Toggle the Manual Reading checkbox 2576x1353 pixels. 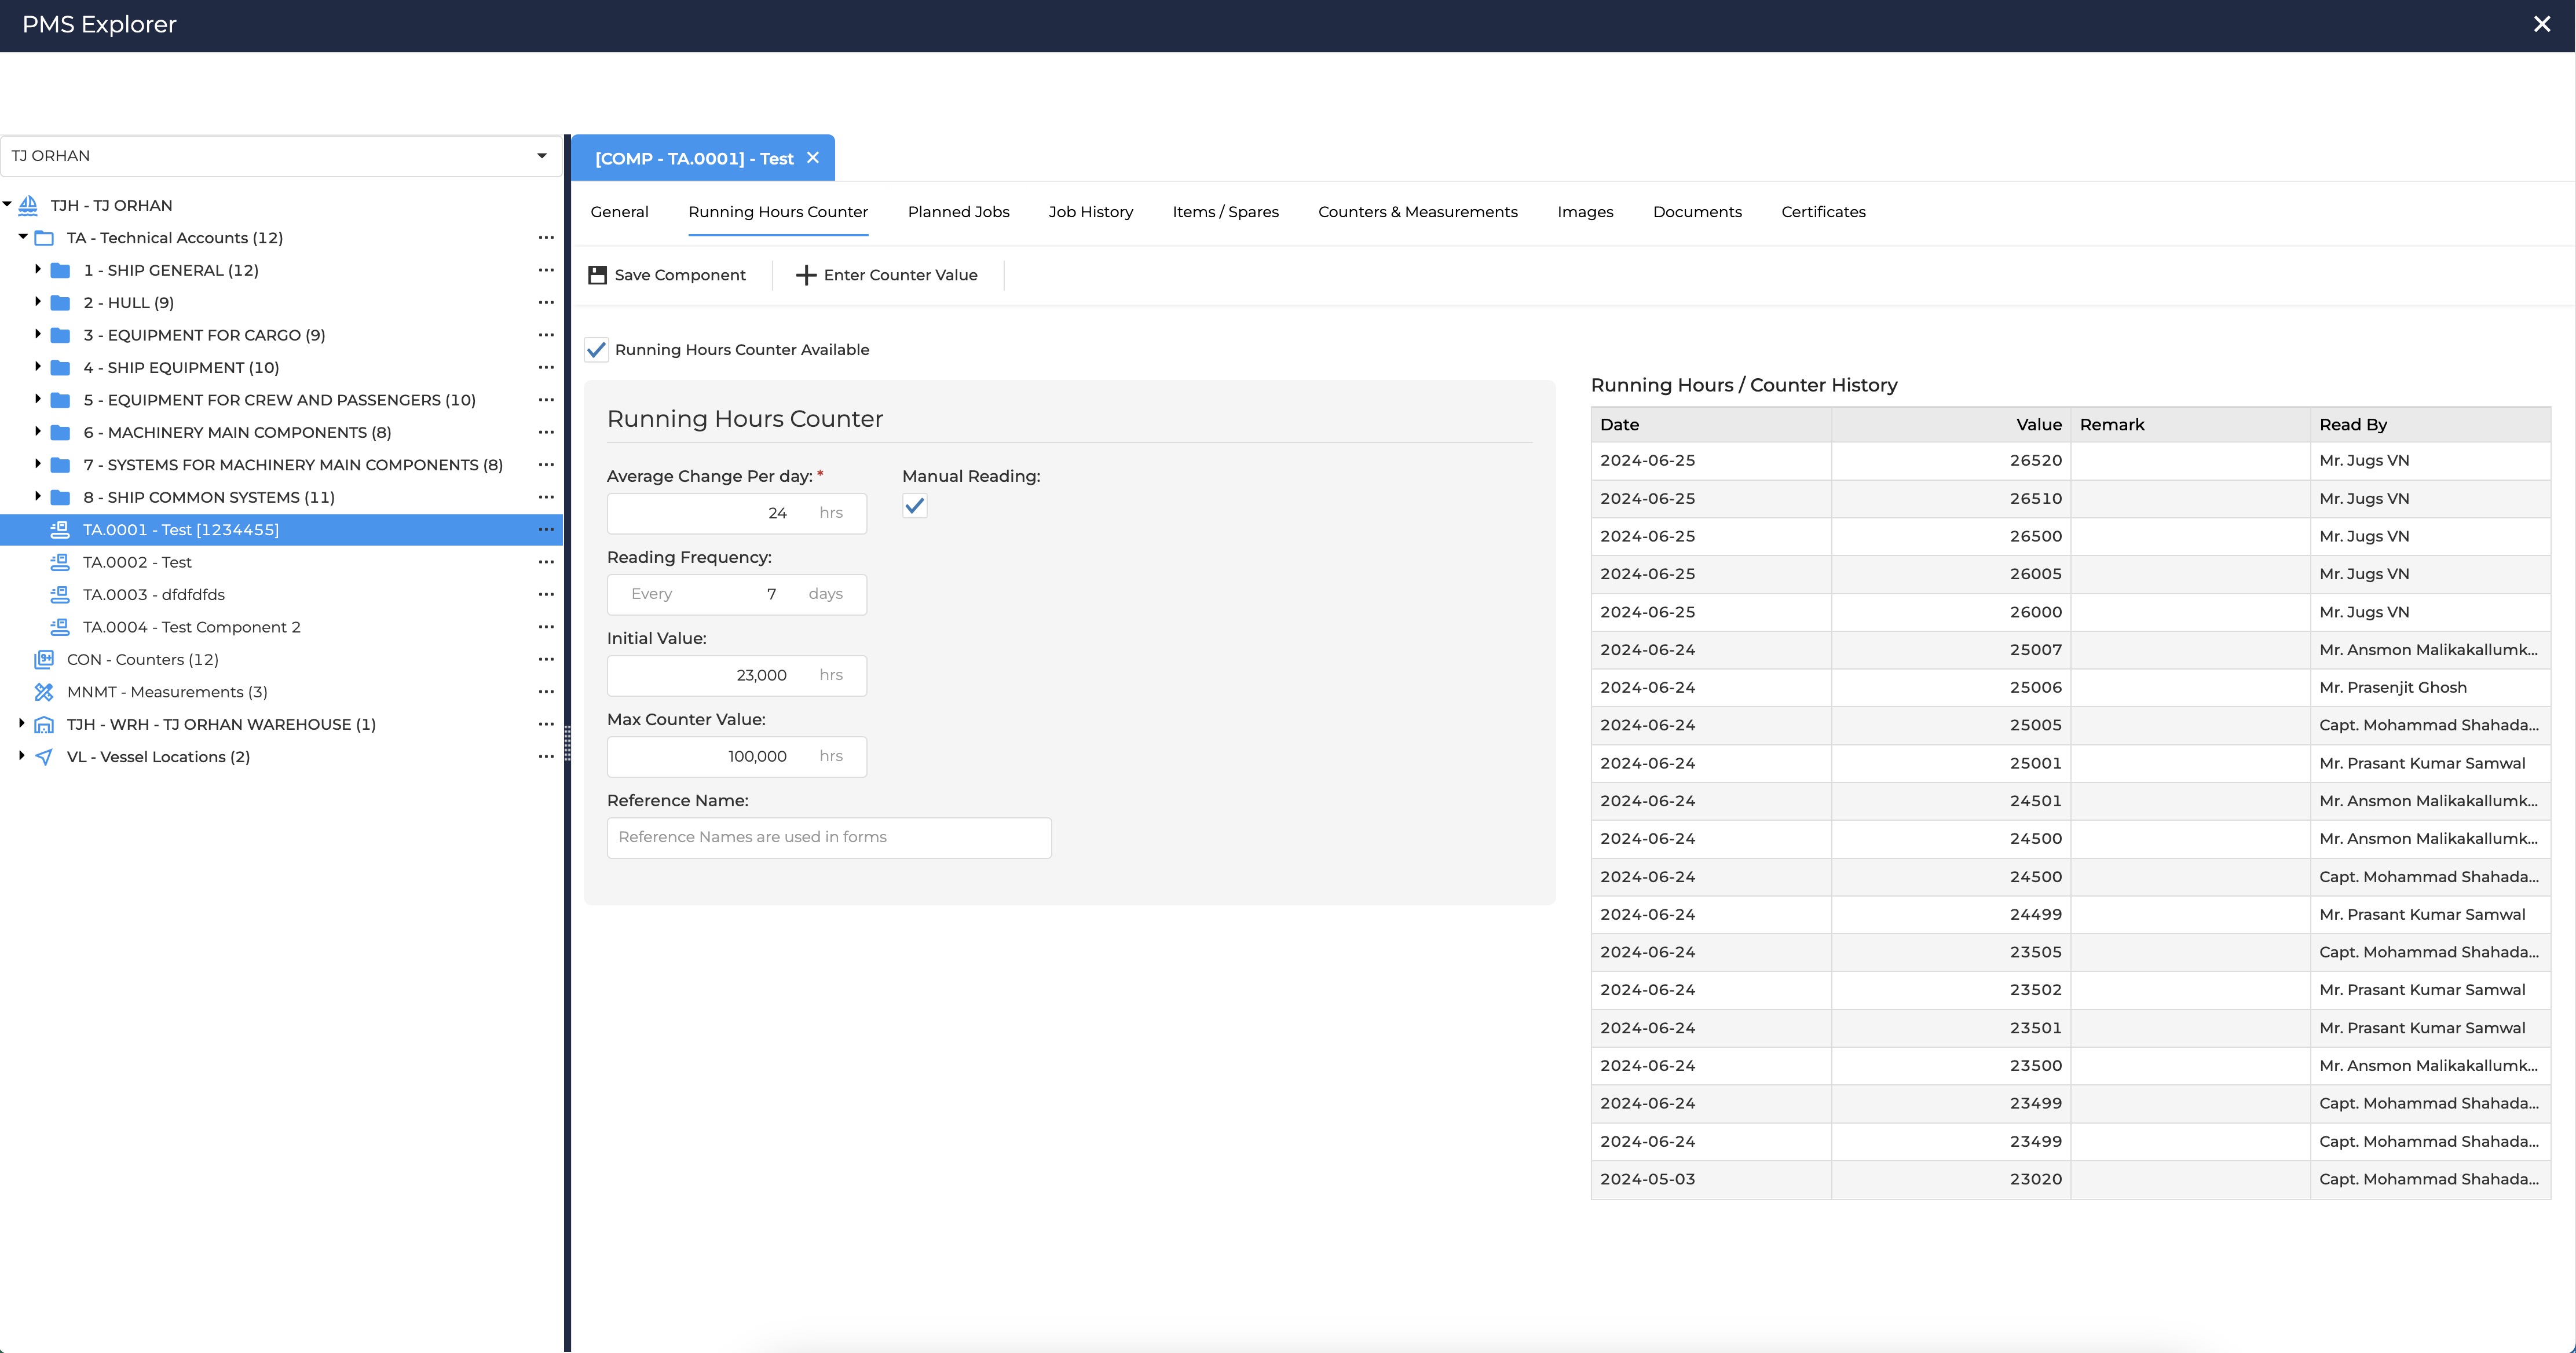[914, 506]
